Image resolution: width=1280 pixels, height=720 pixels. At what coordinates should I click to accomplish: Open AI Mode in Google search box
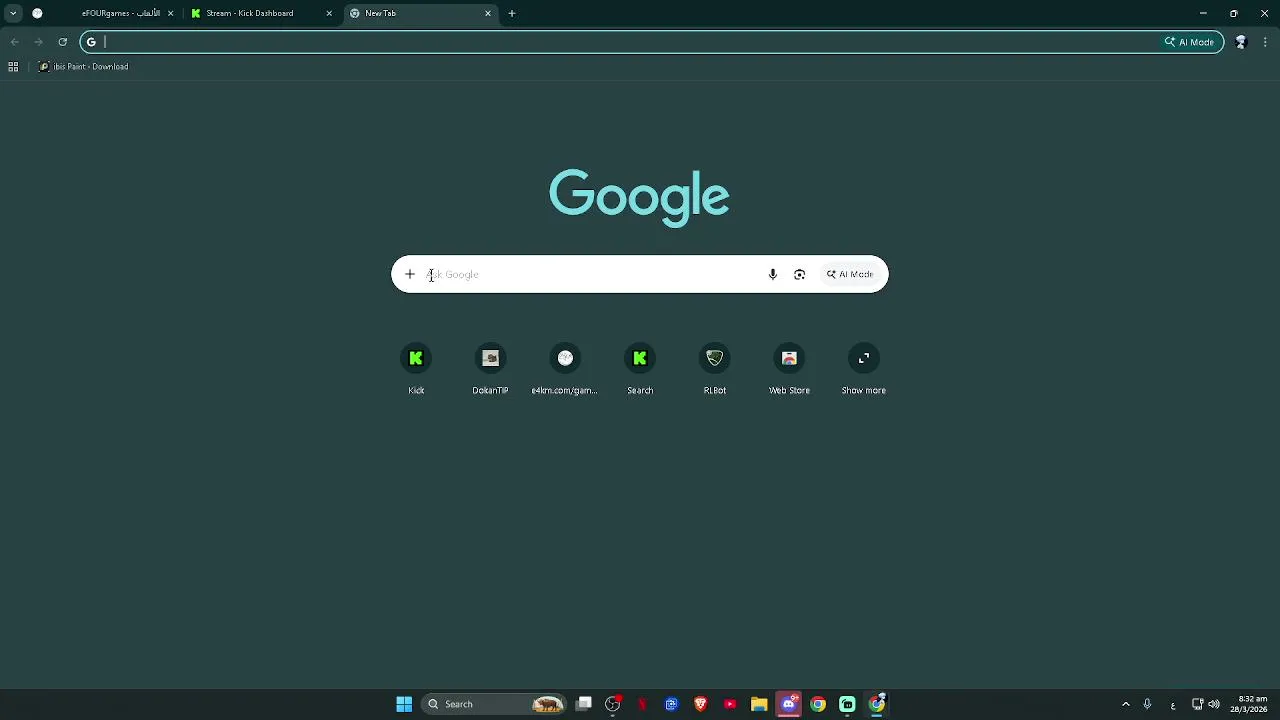(x=849, y=274)
